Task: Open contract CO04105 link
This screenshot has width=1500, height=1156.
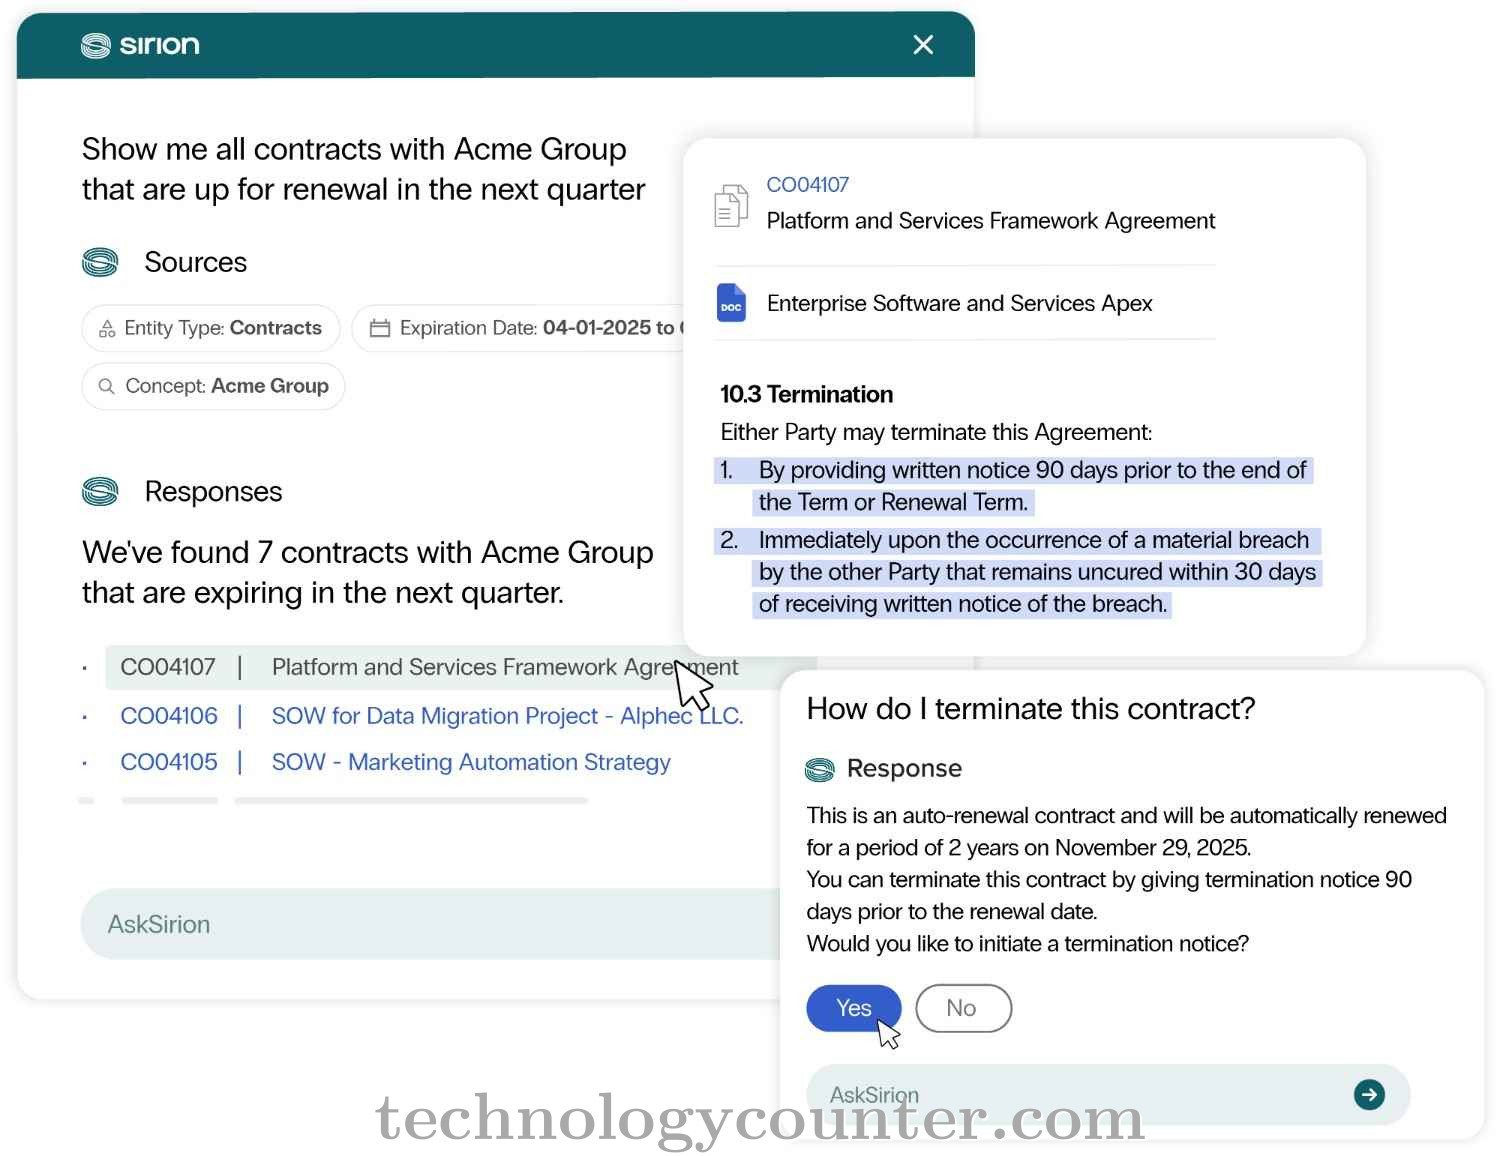Action: 169,762
